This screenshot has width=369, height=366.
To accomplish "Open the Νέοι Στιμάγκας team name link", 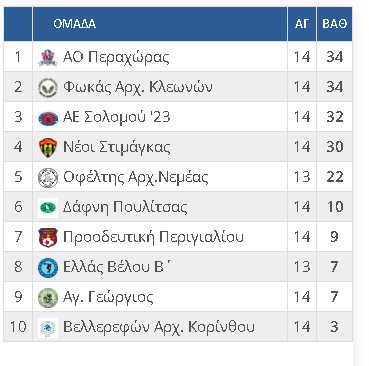I will (117, 147).
